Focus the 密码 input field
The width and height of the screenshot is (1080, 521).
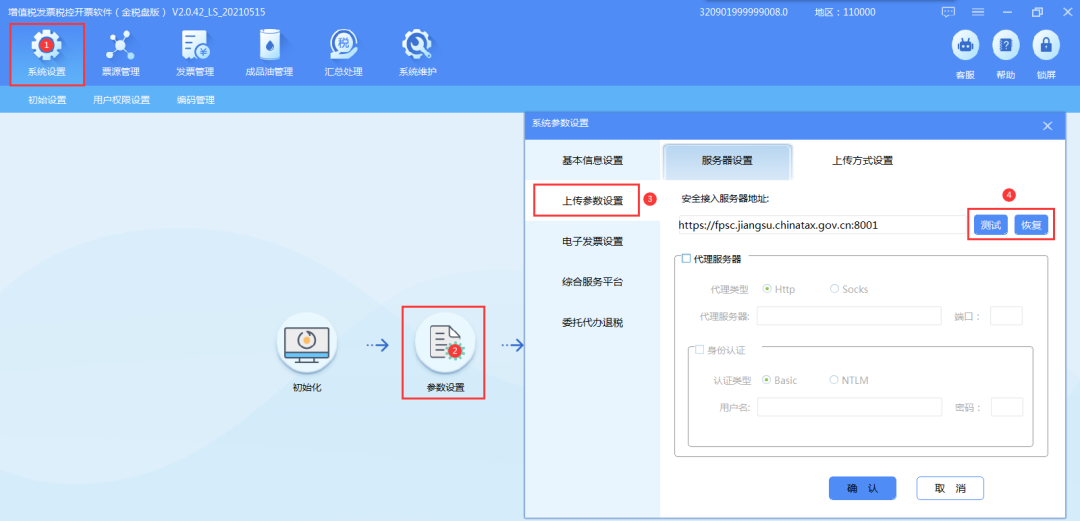click(x=1006, y=407)
